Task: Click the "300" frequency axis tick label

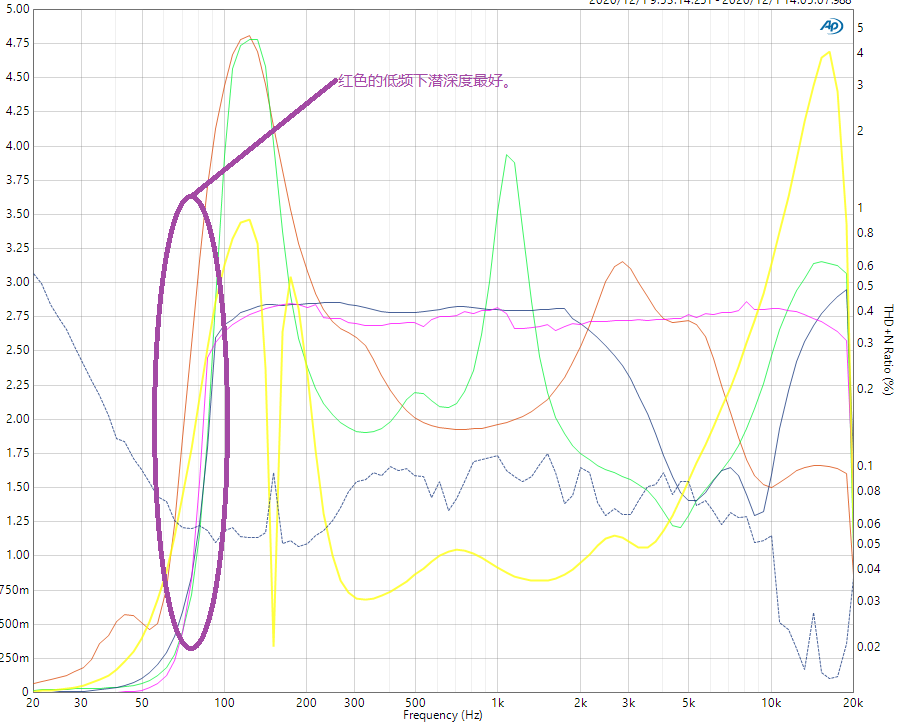Action: [x=355, y=703]
